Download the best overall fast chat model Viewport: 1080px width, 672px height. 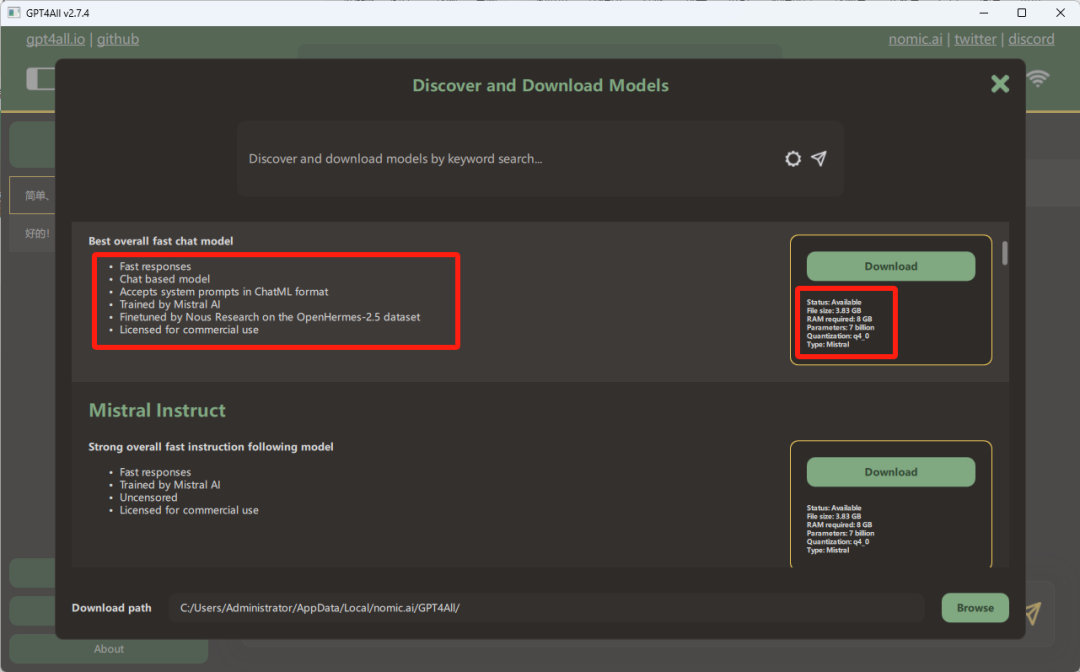click(891, 266)
